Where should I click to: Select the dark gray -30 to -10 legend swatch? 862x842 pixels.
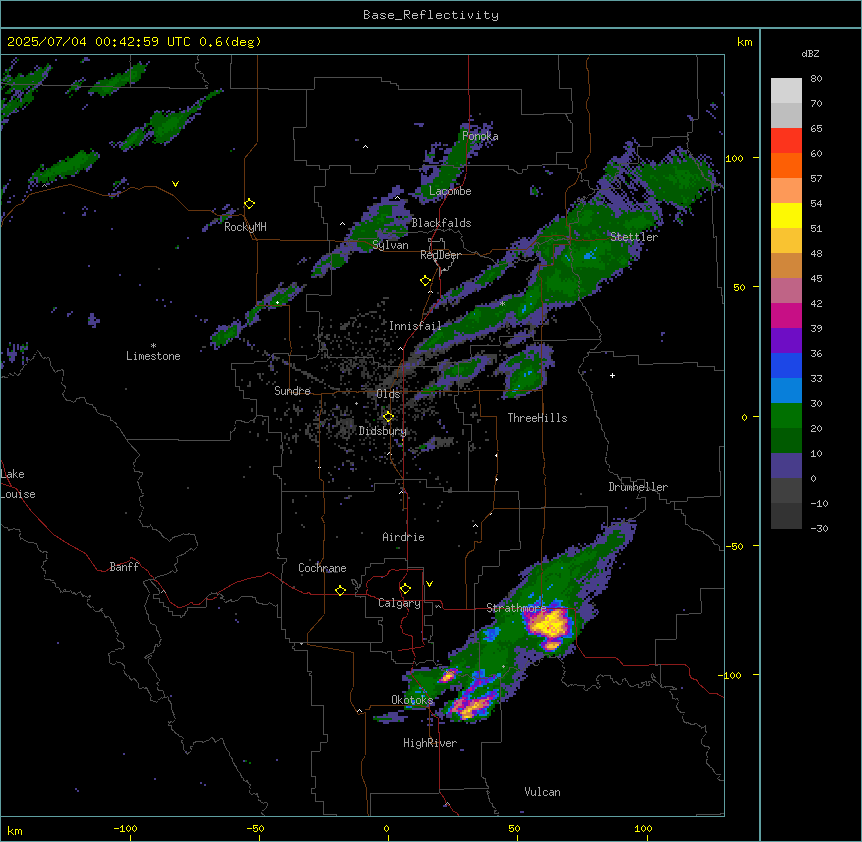(786, 516)
